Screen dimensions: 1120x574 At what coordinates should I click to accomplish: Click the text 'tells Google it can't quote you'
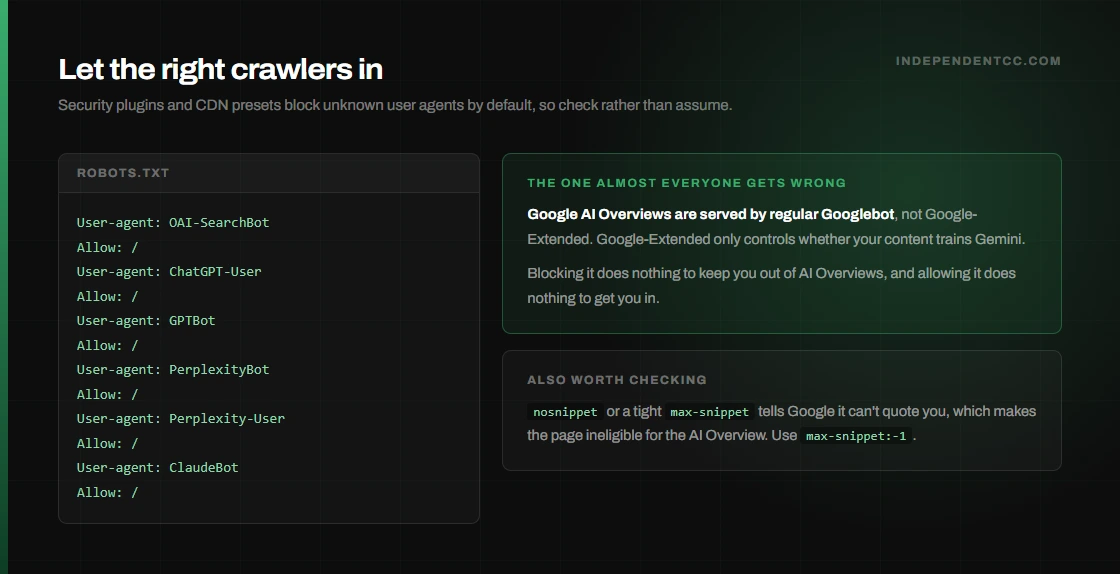(852, 411)
